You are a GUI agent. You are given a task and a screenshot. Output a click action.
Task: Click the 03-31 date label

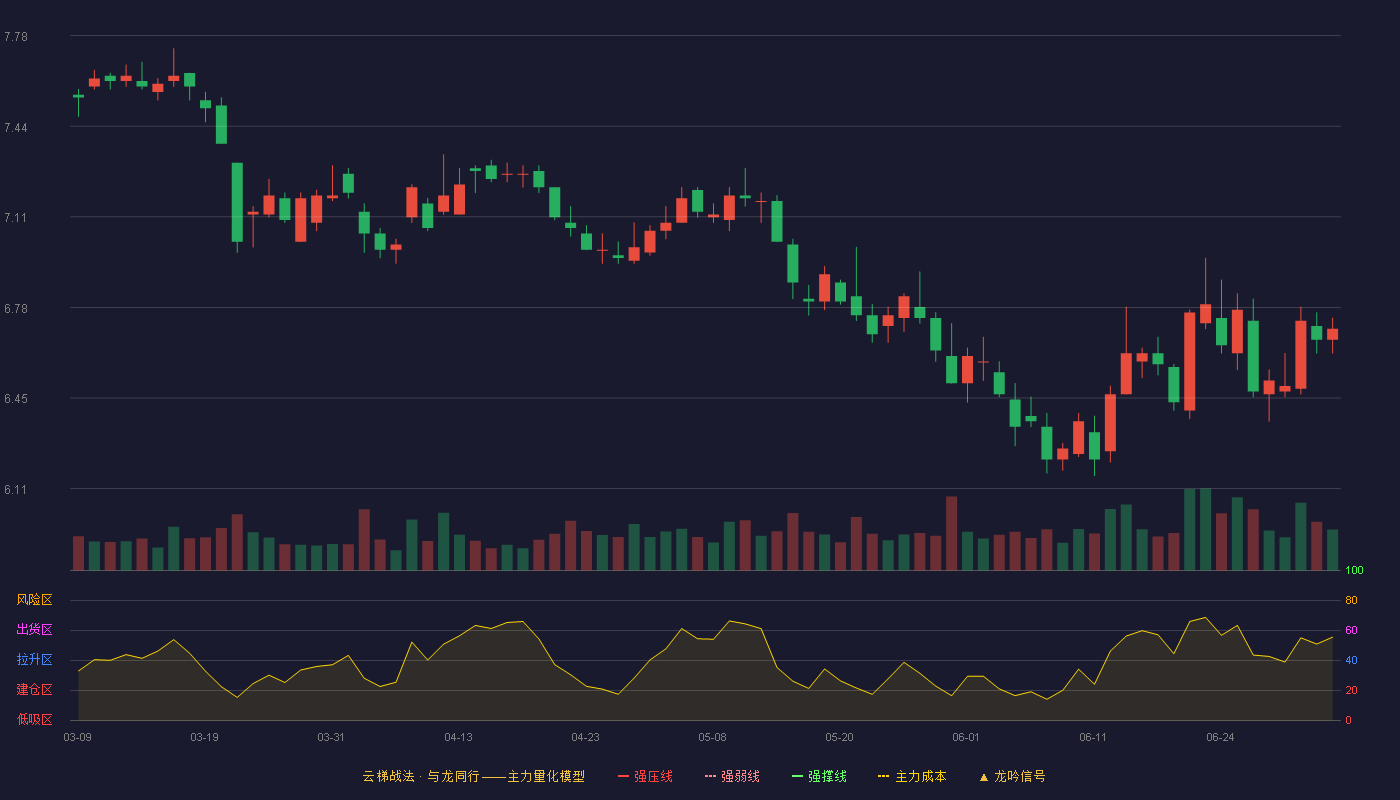click(331, 737)
